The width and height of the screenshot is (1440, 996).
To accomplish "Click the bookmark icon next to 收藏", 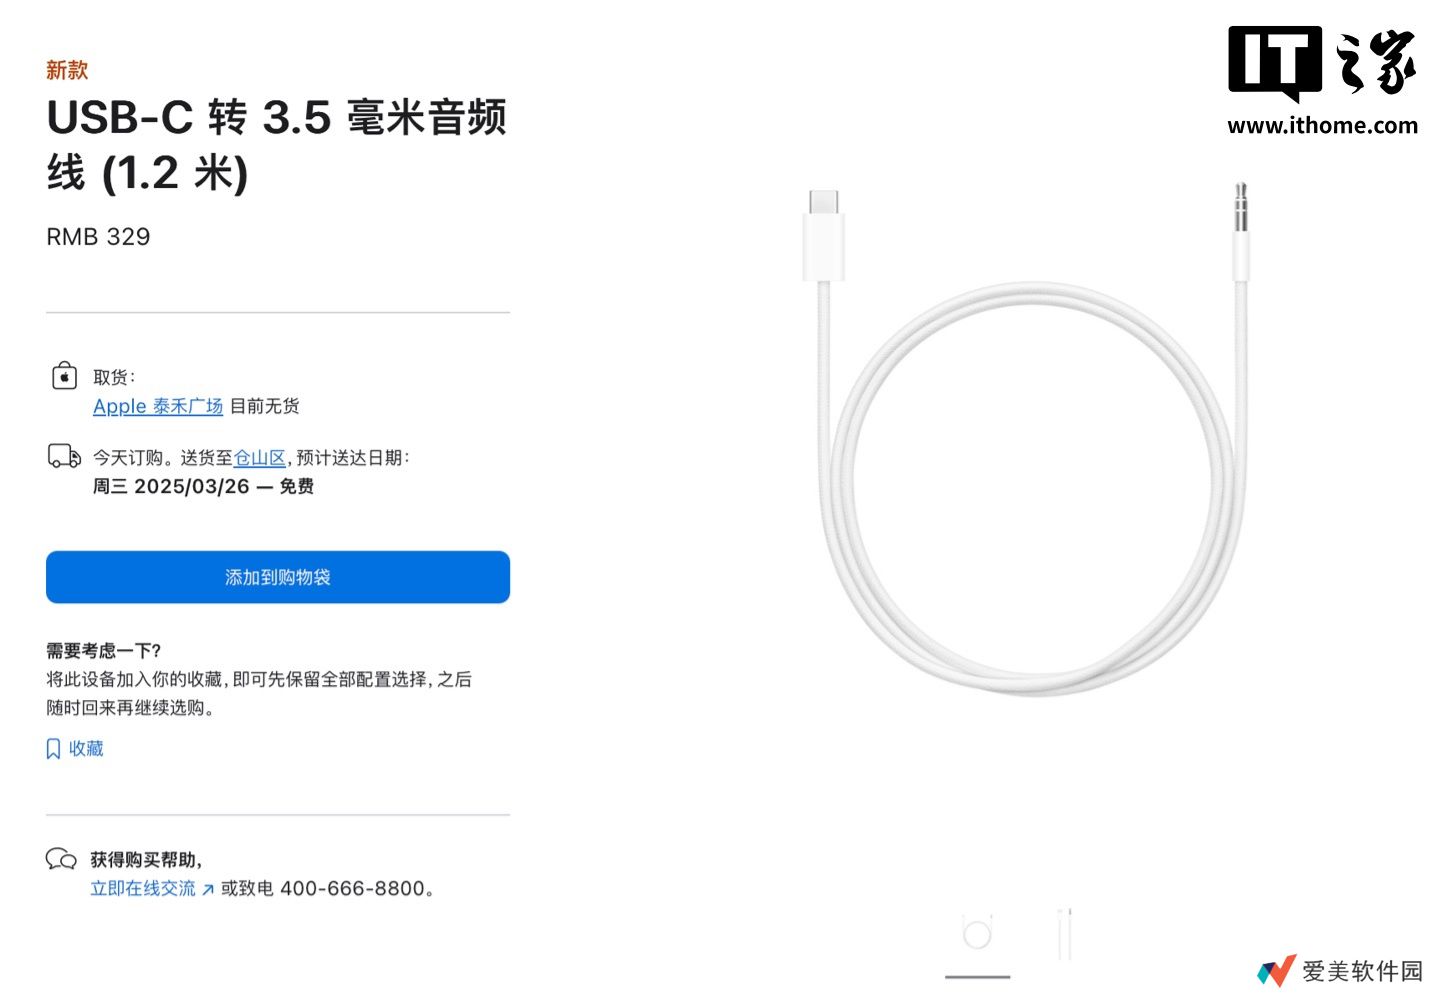I will 53,748.
